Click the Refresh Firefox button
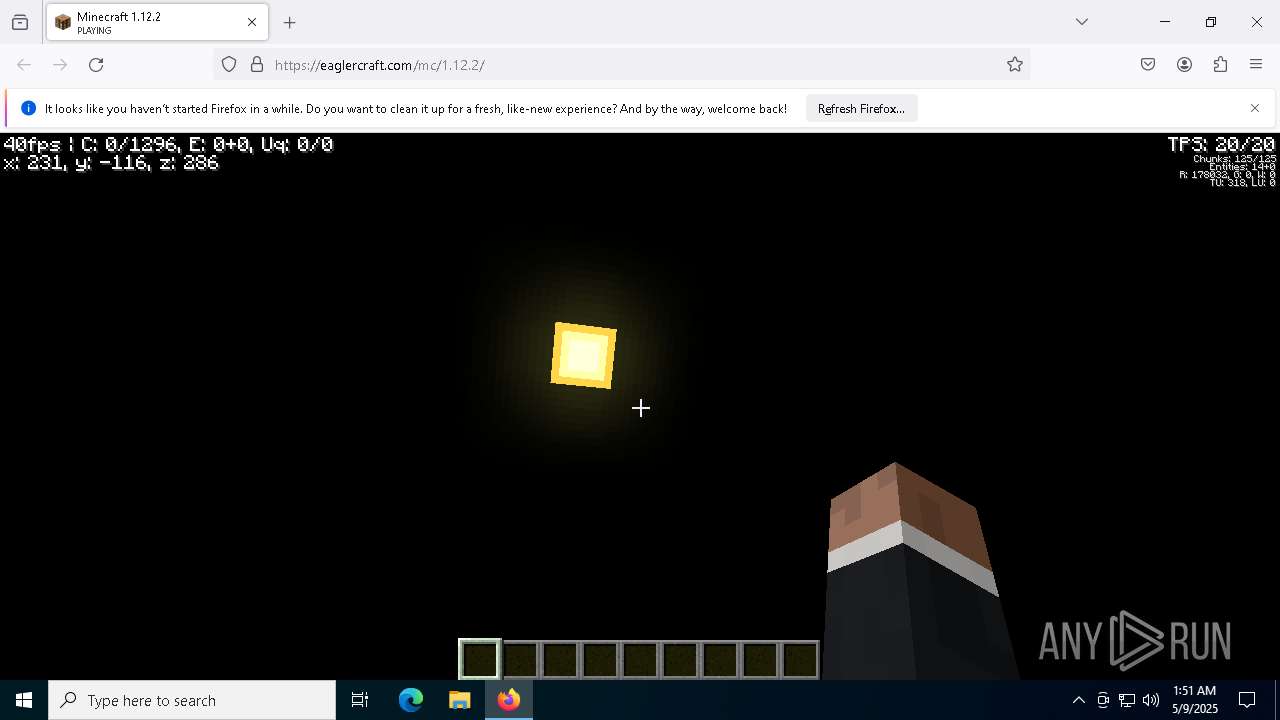Viewport: 1280px width, 720px height. click(x=861, y=109)
